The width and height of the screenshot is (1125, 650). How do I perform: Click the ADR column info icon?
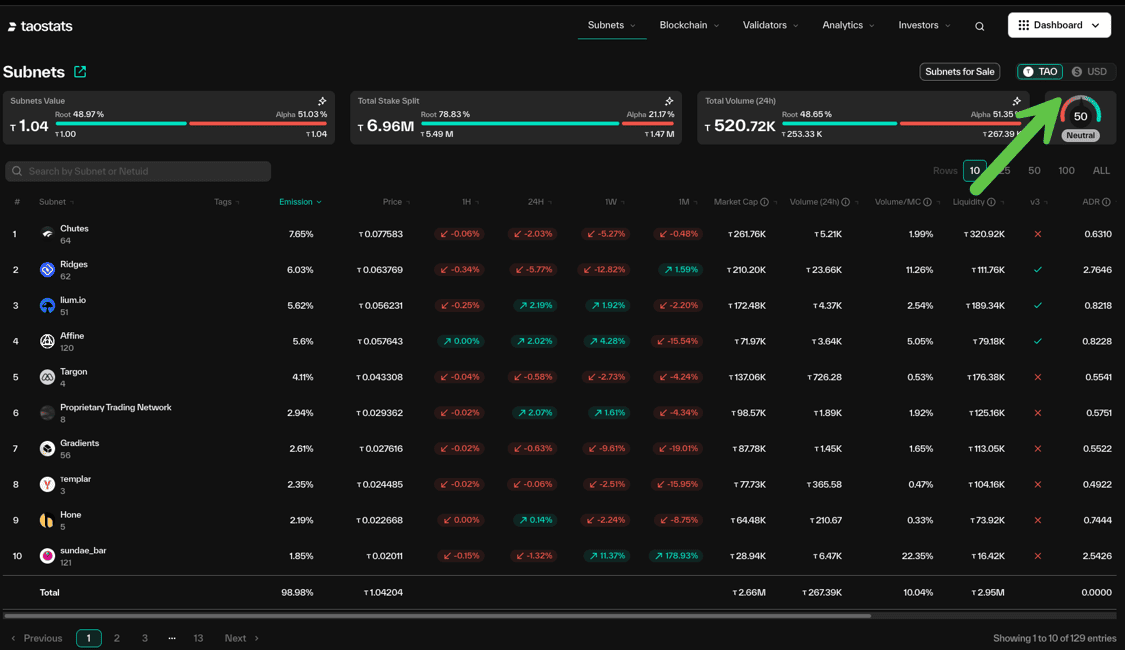click(1106, 202)
